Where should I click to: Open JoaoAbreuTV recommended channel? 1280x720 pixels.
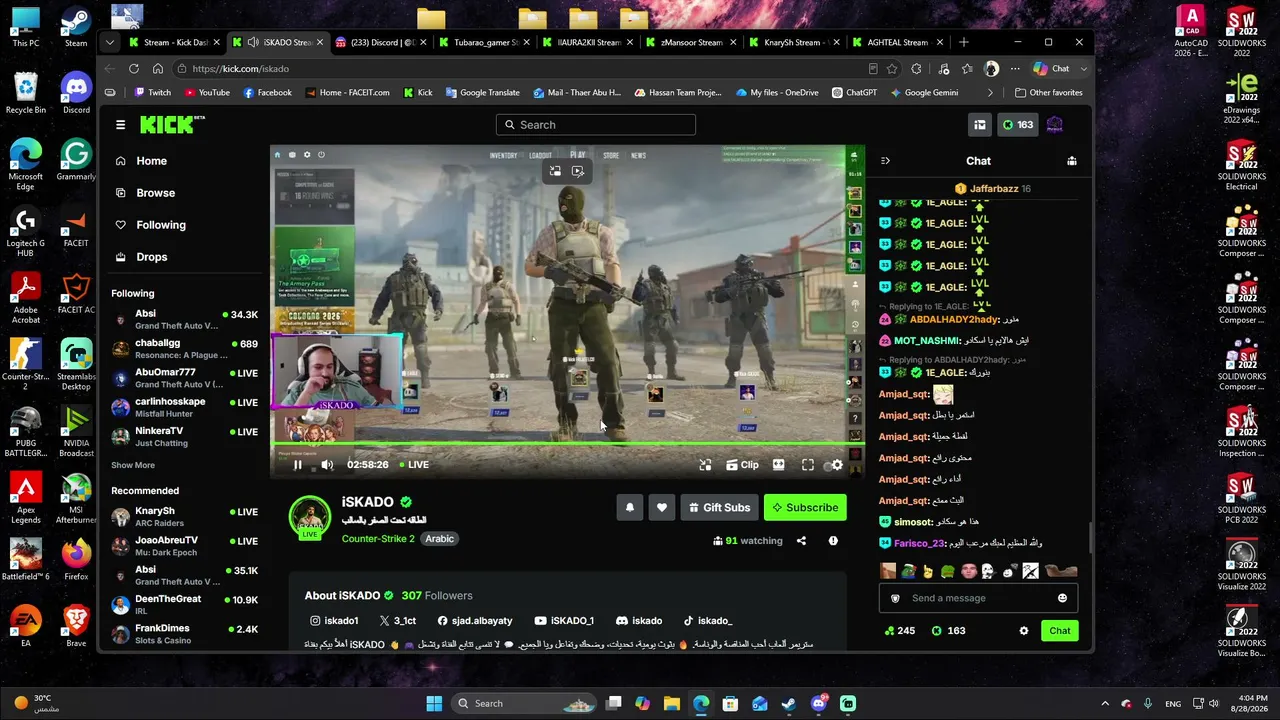pyautogui.click(x=186, y=546)
